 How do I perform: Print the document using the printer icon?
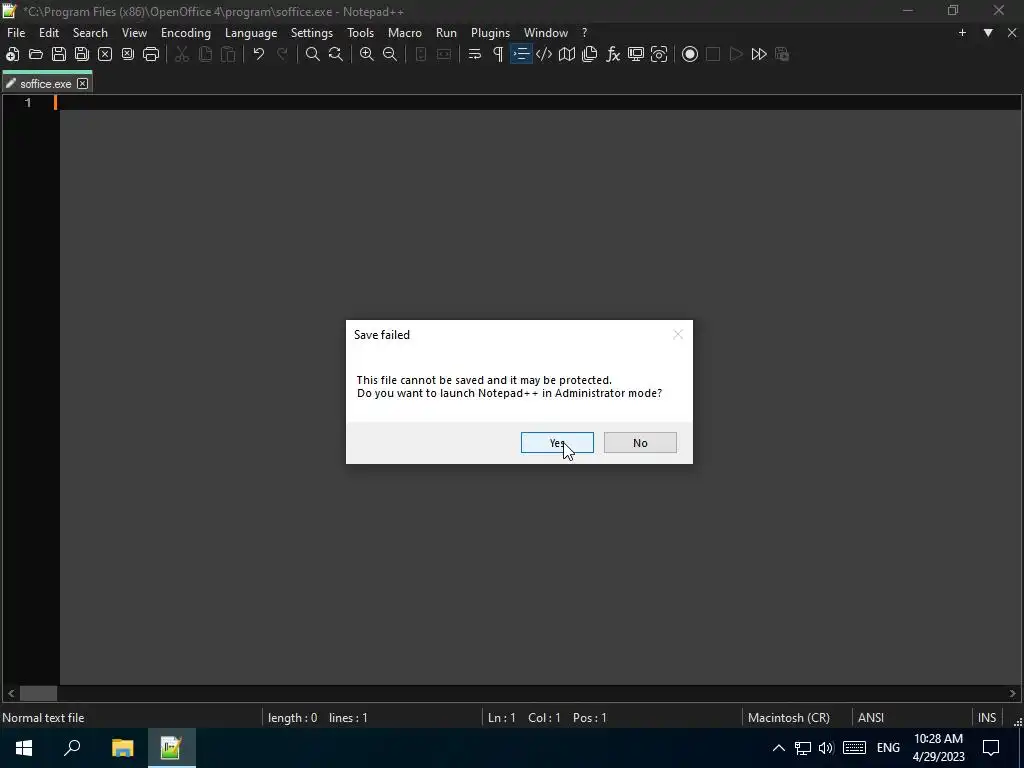151,54
